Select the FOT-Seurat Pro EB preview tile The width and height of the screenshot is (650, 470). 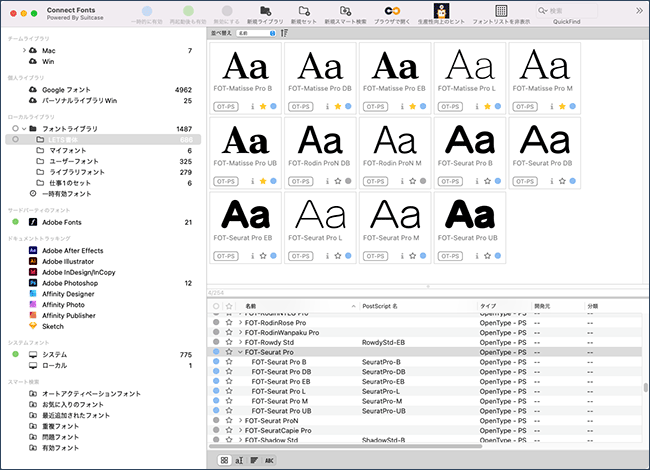click(245, 228)
